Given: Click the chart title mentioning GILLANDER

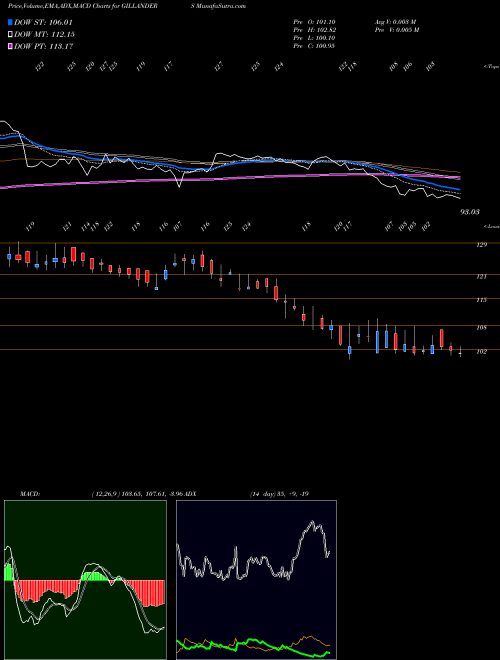Looking at the screenshot, I should pyautogui.click(x=83, y=6).
